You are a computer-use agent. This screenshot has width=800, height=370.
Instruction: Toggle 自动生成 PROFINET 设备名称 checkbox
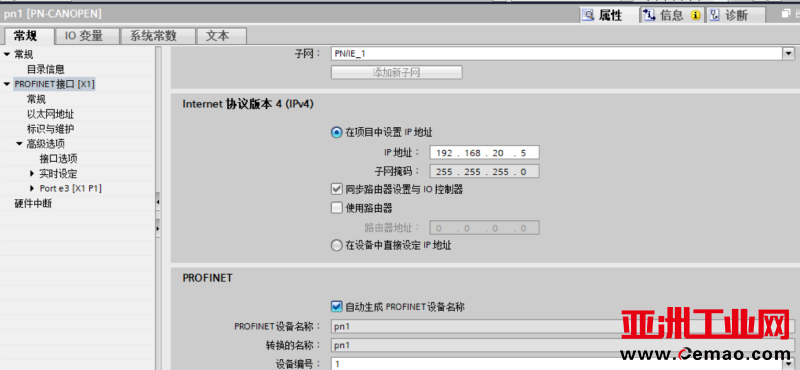click(336, 307)
